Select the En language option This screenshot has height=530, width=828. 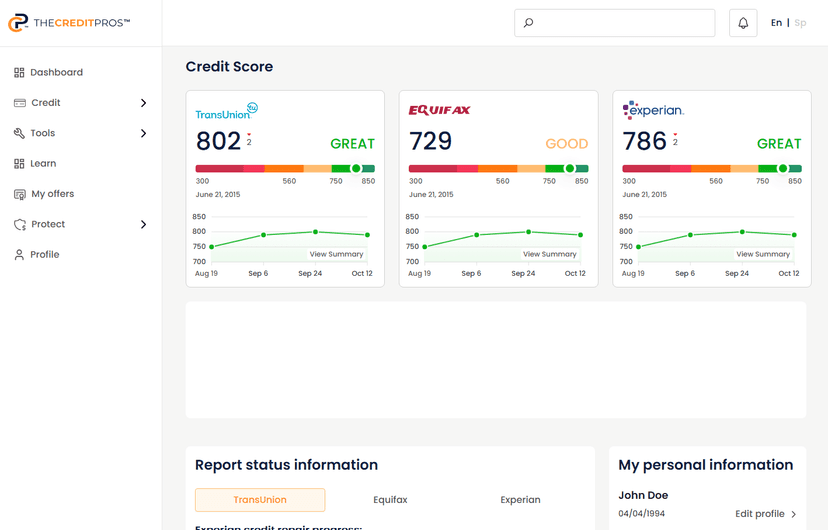pos(776,23)
